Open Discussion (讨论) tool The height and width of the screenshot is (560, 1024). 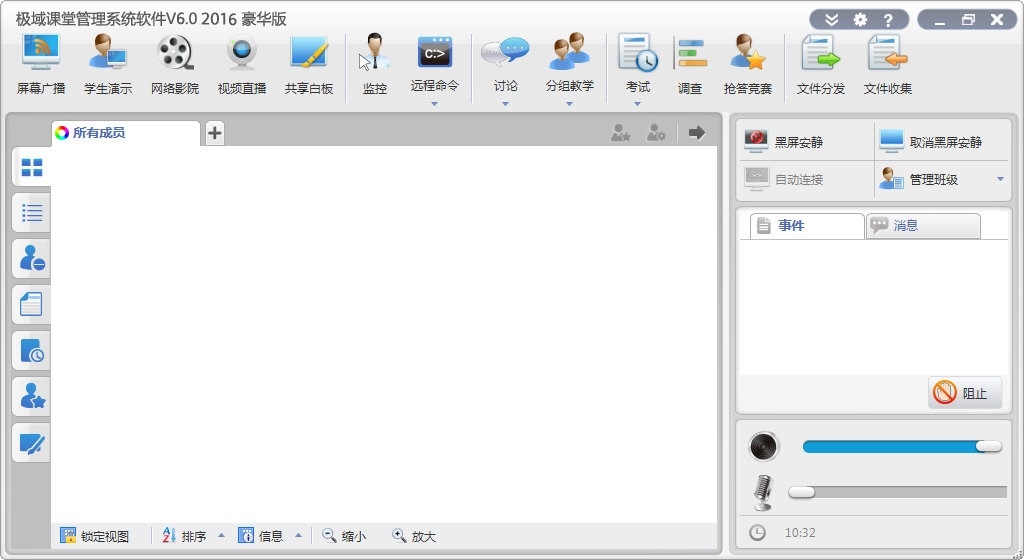coord(505,64)
